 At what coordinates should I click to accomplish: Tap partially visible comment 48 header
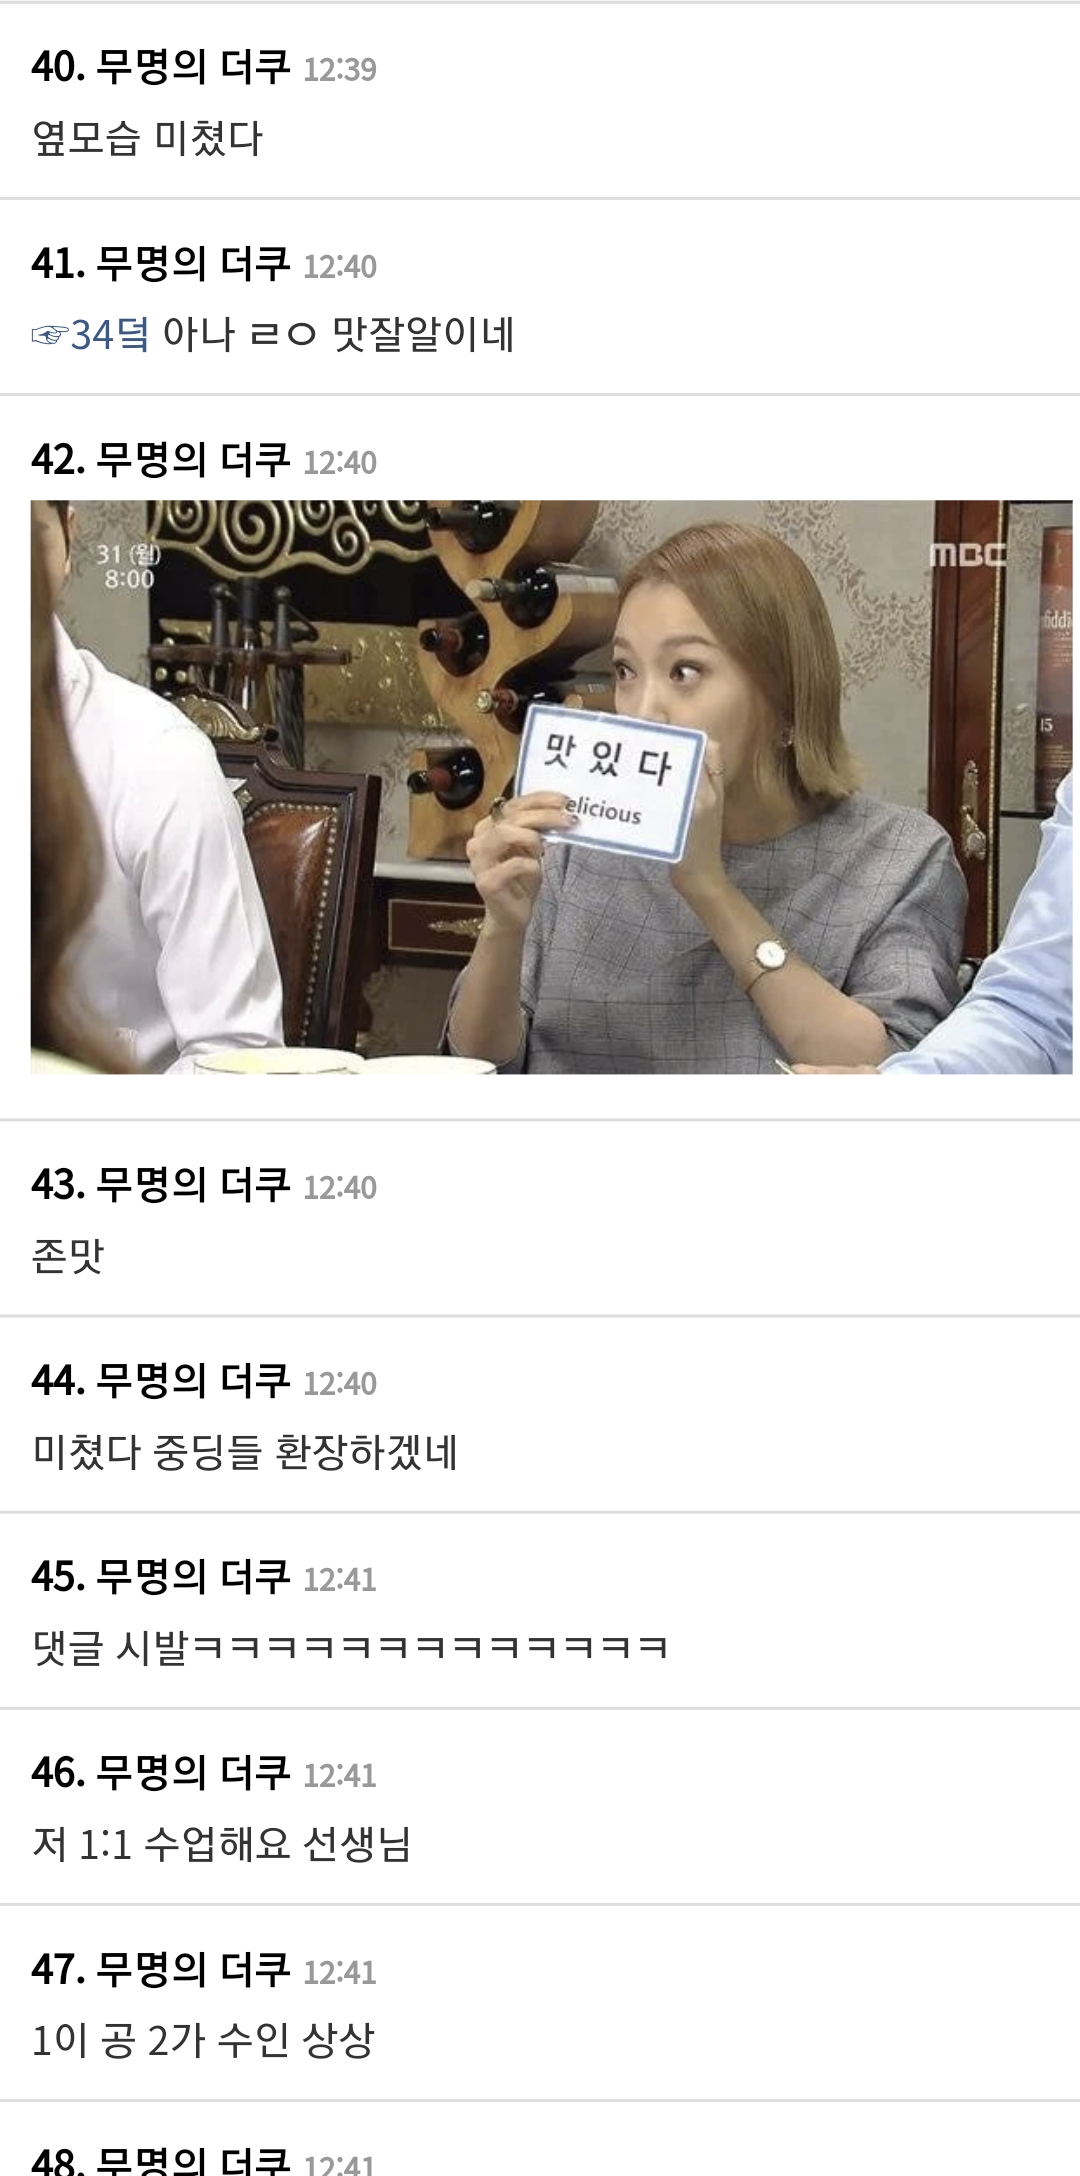point(203,2160)
